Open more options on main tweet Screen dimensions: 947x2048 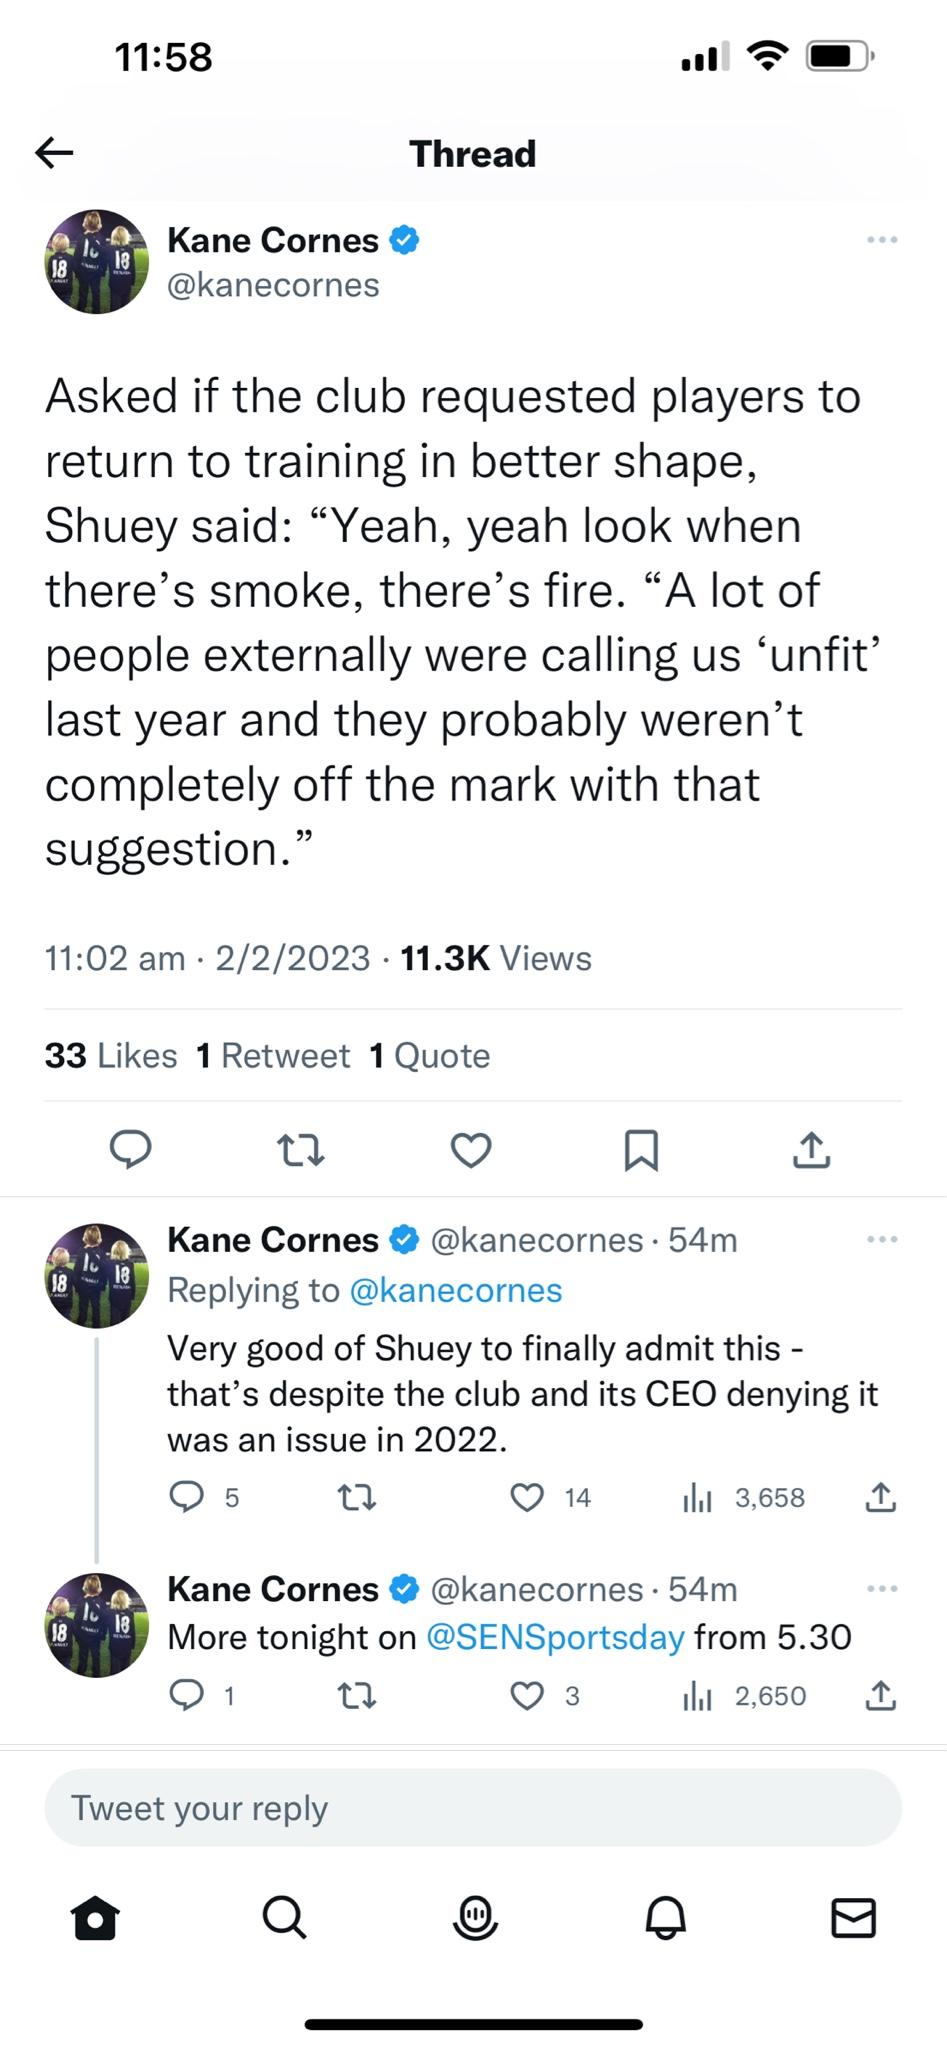pyautogui.click(x=882, y=240)
